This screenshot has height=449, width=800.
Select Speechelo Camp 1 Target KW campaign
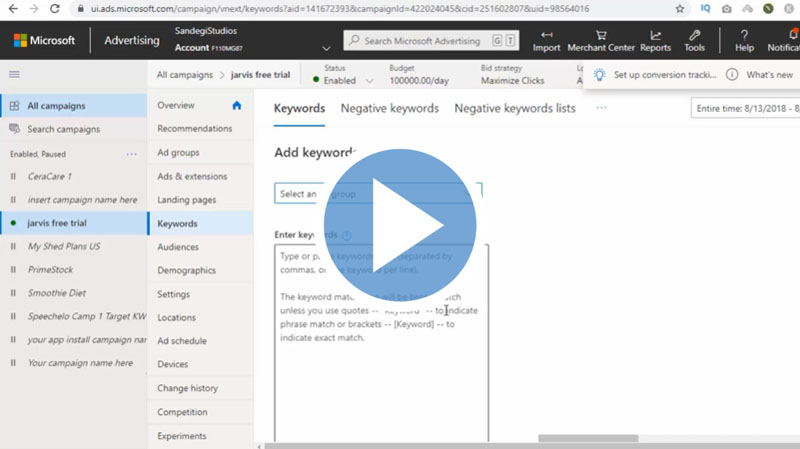pyautogui.click(x=87, y=316)
